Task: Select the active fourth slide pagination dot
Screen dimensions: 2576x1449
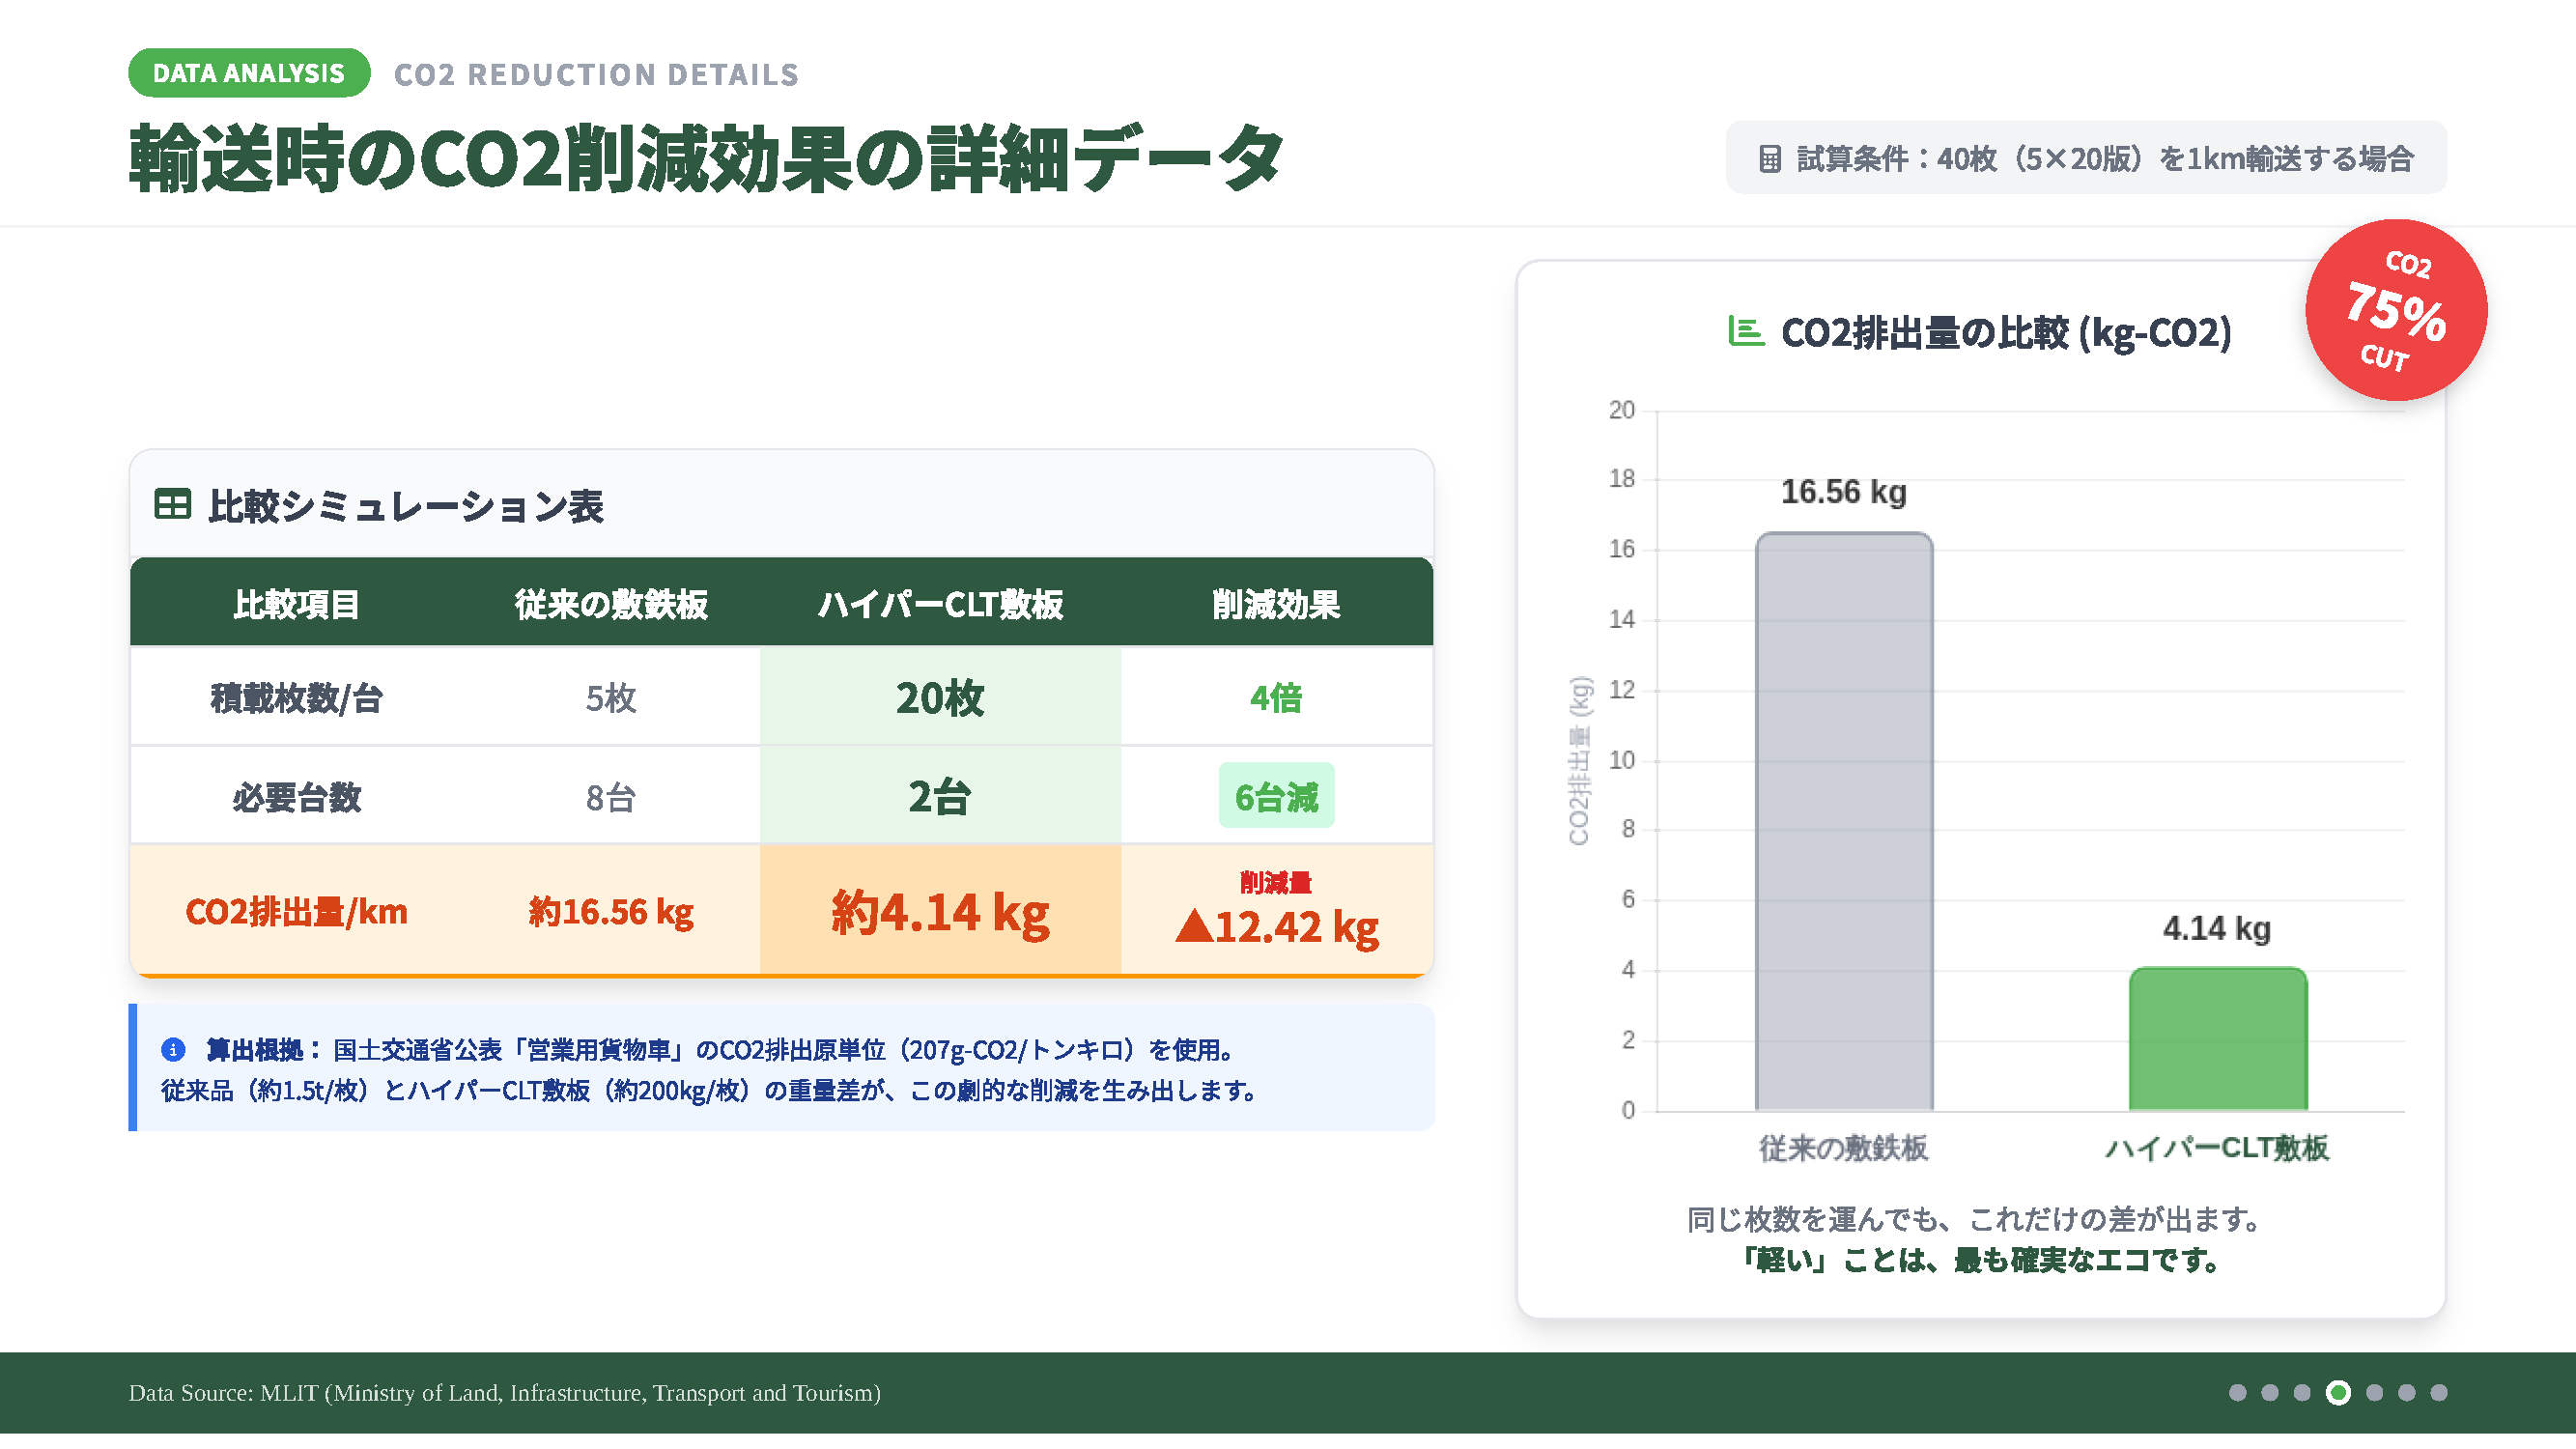Action: point(2338,1392)
